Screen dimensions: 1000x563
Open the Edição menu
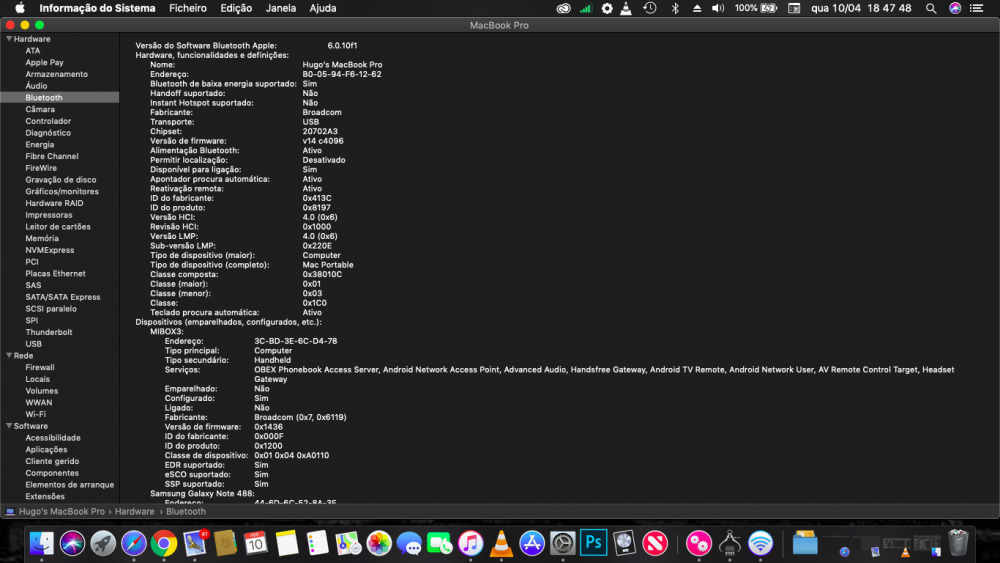tap(236, 8)
